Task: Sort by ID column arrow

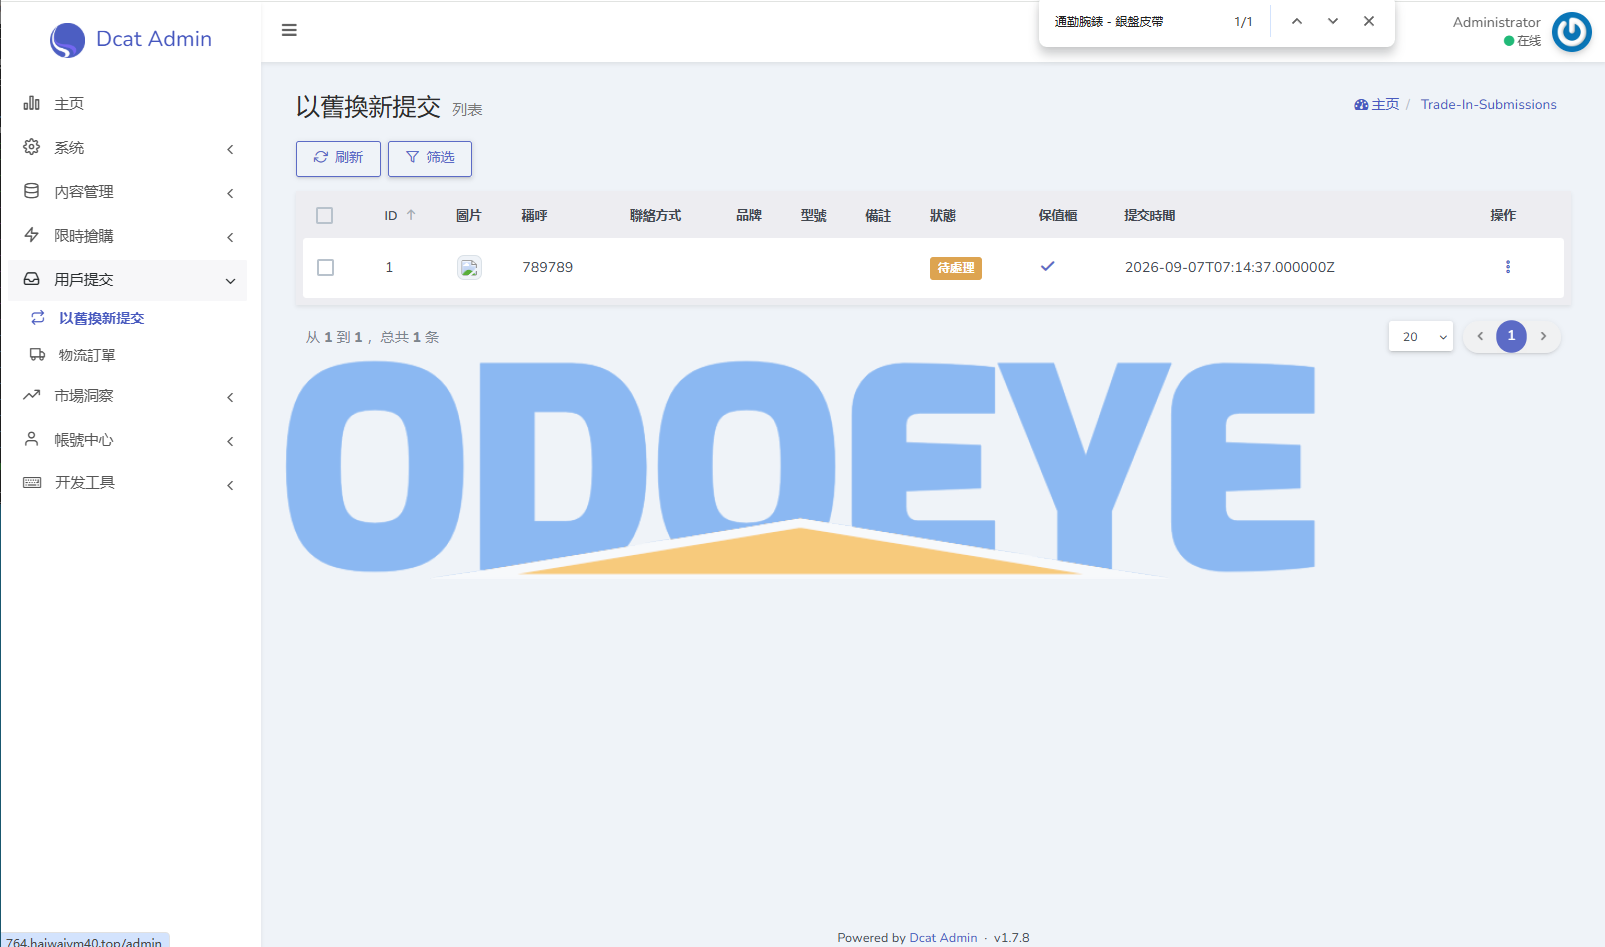Action: pos(411,215)
